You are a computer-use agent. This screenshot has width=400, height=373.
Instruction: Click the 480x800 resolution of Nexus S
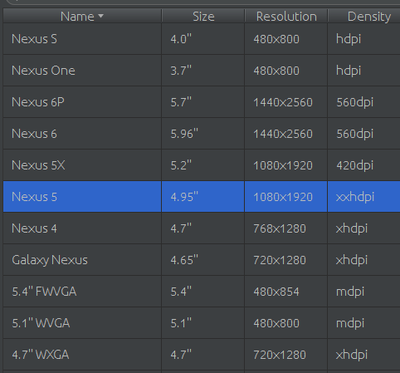(286, 39)
